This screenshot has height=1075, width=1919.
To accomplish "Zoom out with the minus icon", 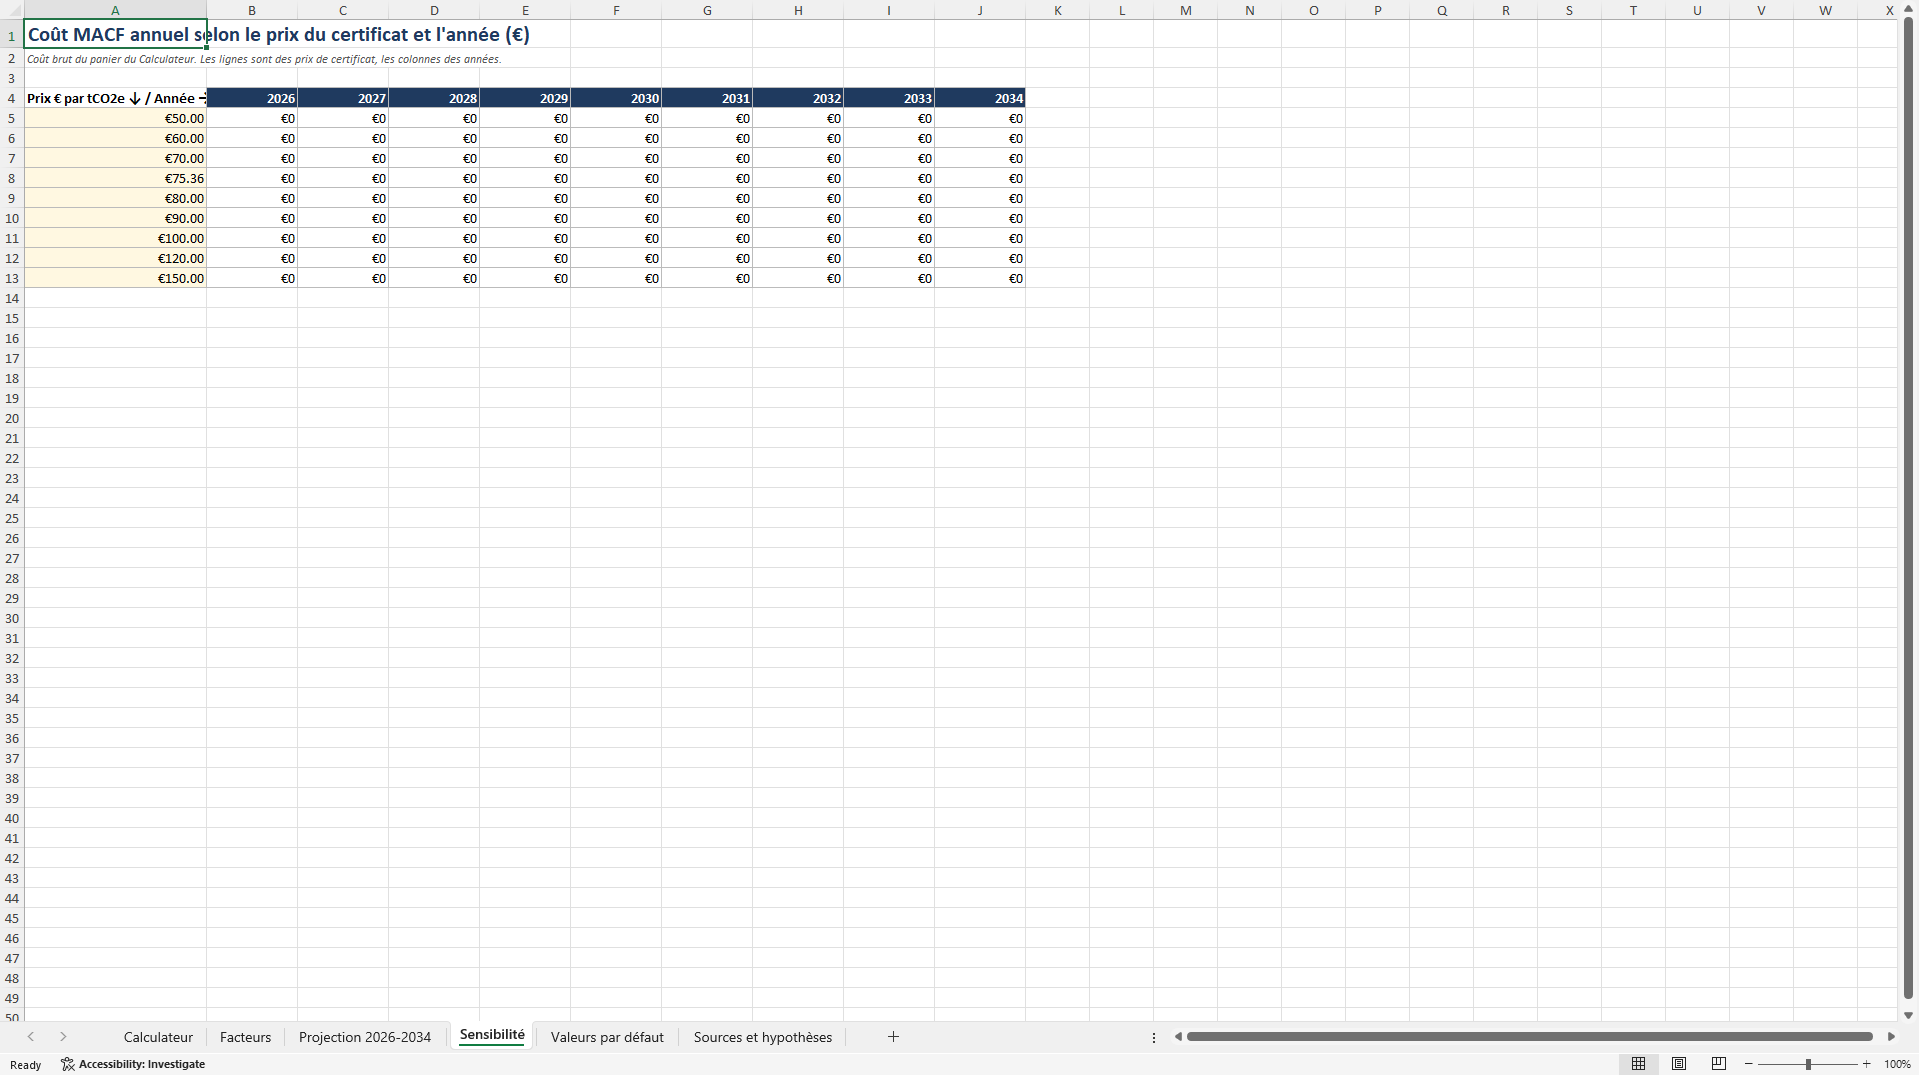I will 1748,1064.
